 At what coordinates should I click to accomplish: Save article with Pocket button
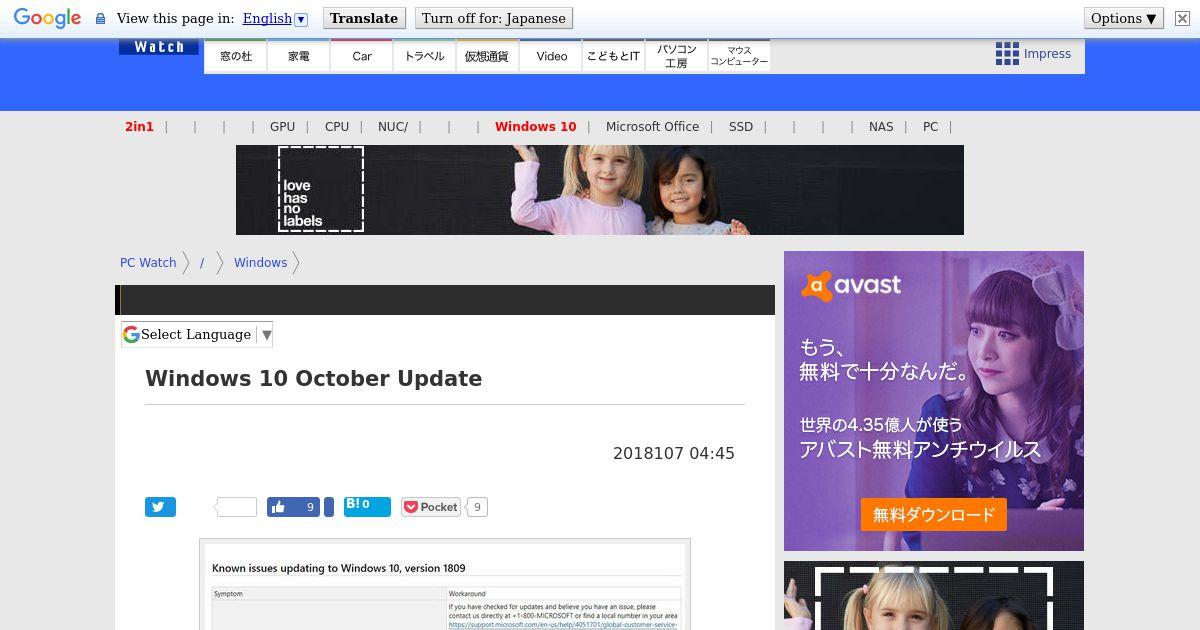coord(431,507)
